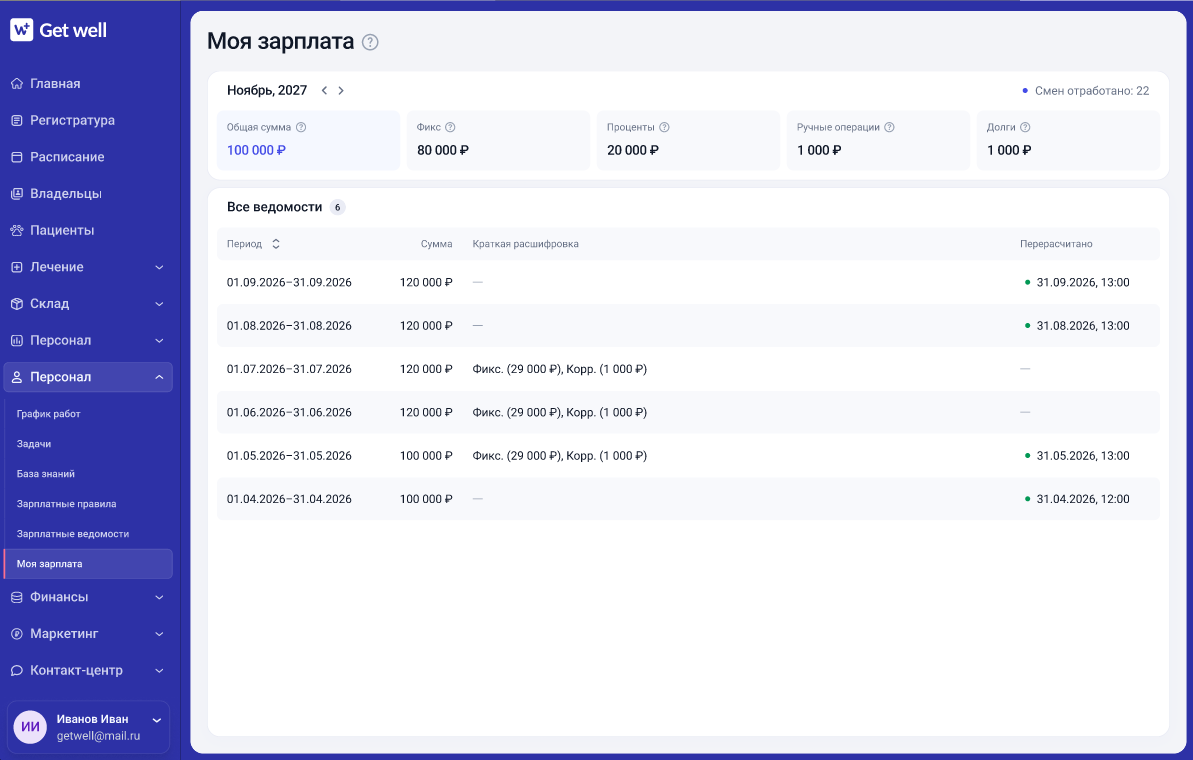The height and width of the screenshot is (760, 1193).
Task: Click the 31.08.2026, 13:00 recalculation timestamp
Action: pos(1083,326)
